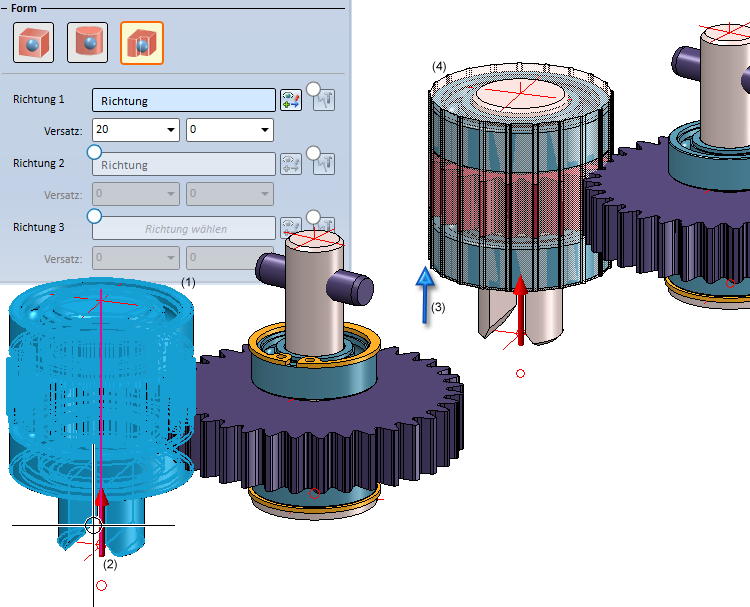Click the Richtung 1 direction picker icon
Screen dimensions: 750x607
tap(291, 100)
